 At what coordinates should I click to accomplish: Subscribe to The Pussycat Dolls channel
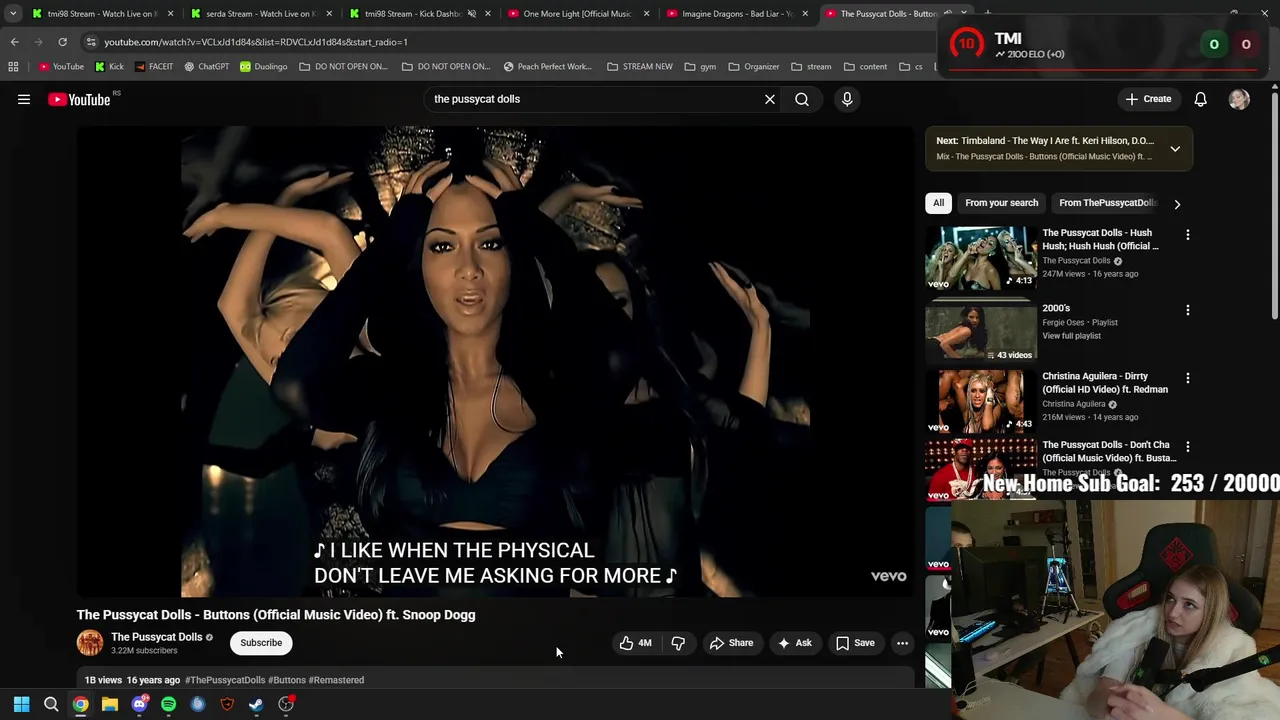(x=261, y=643)
